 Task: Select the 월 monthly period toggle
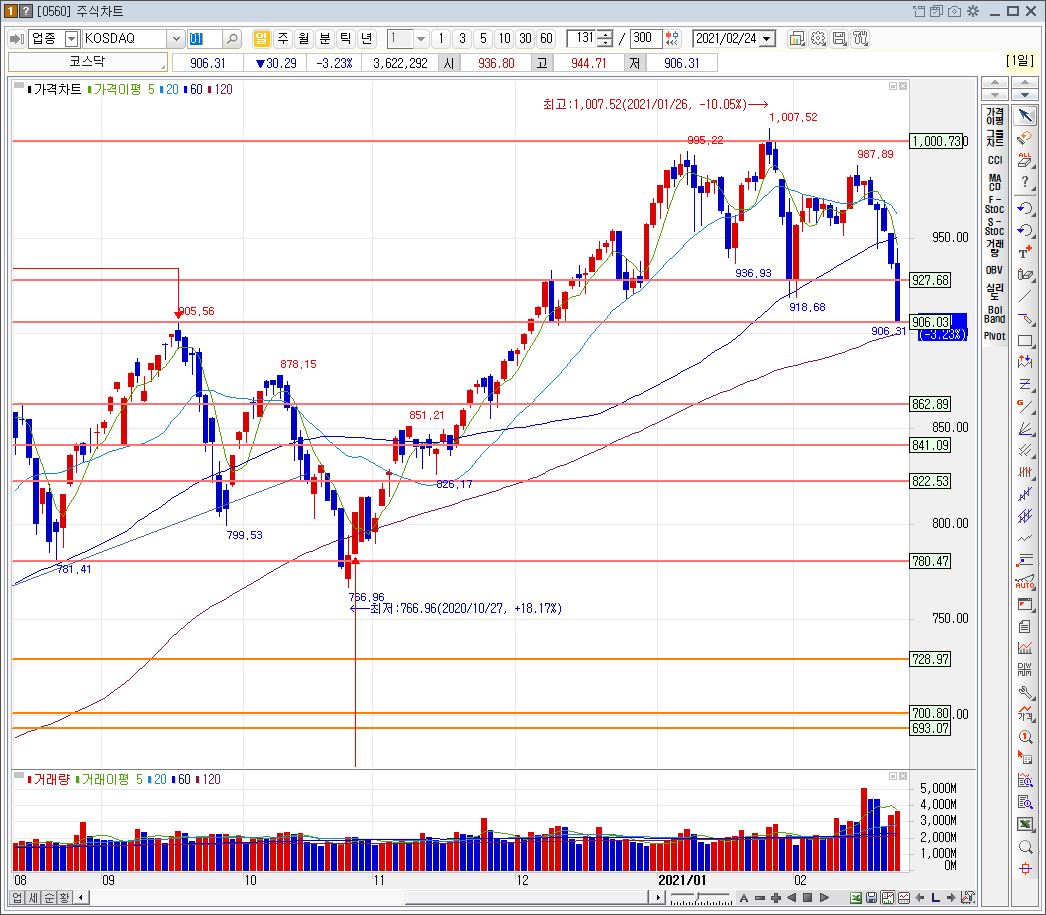[304, 39]
